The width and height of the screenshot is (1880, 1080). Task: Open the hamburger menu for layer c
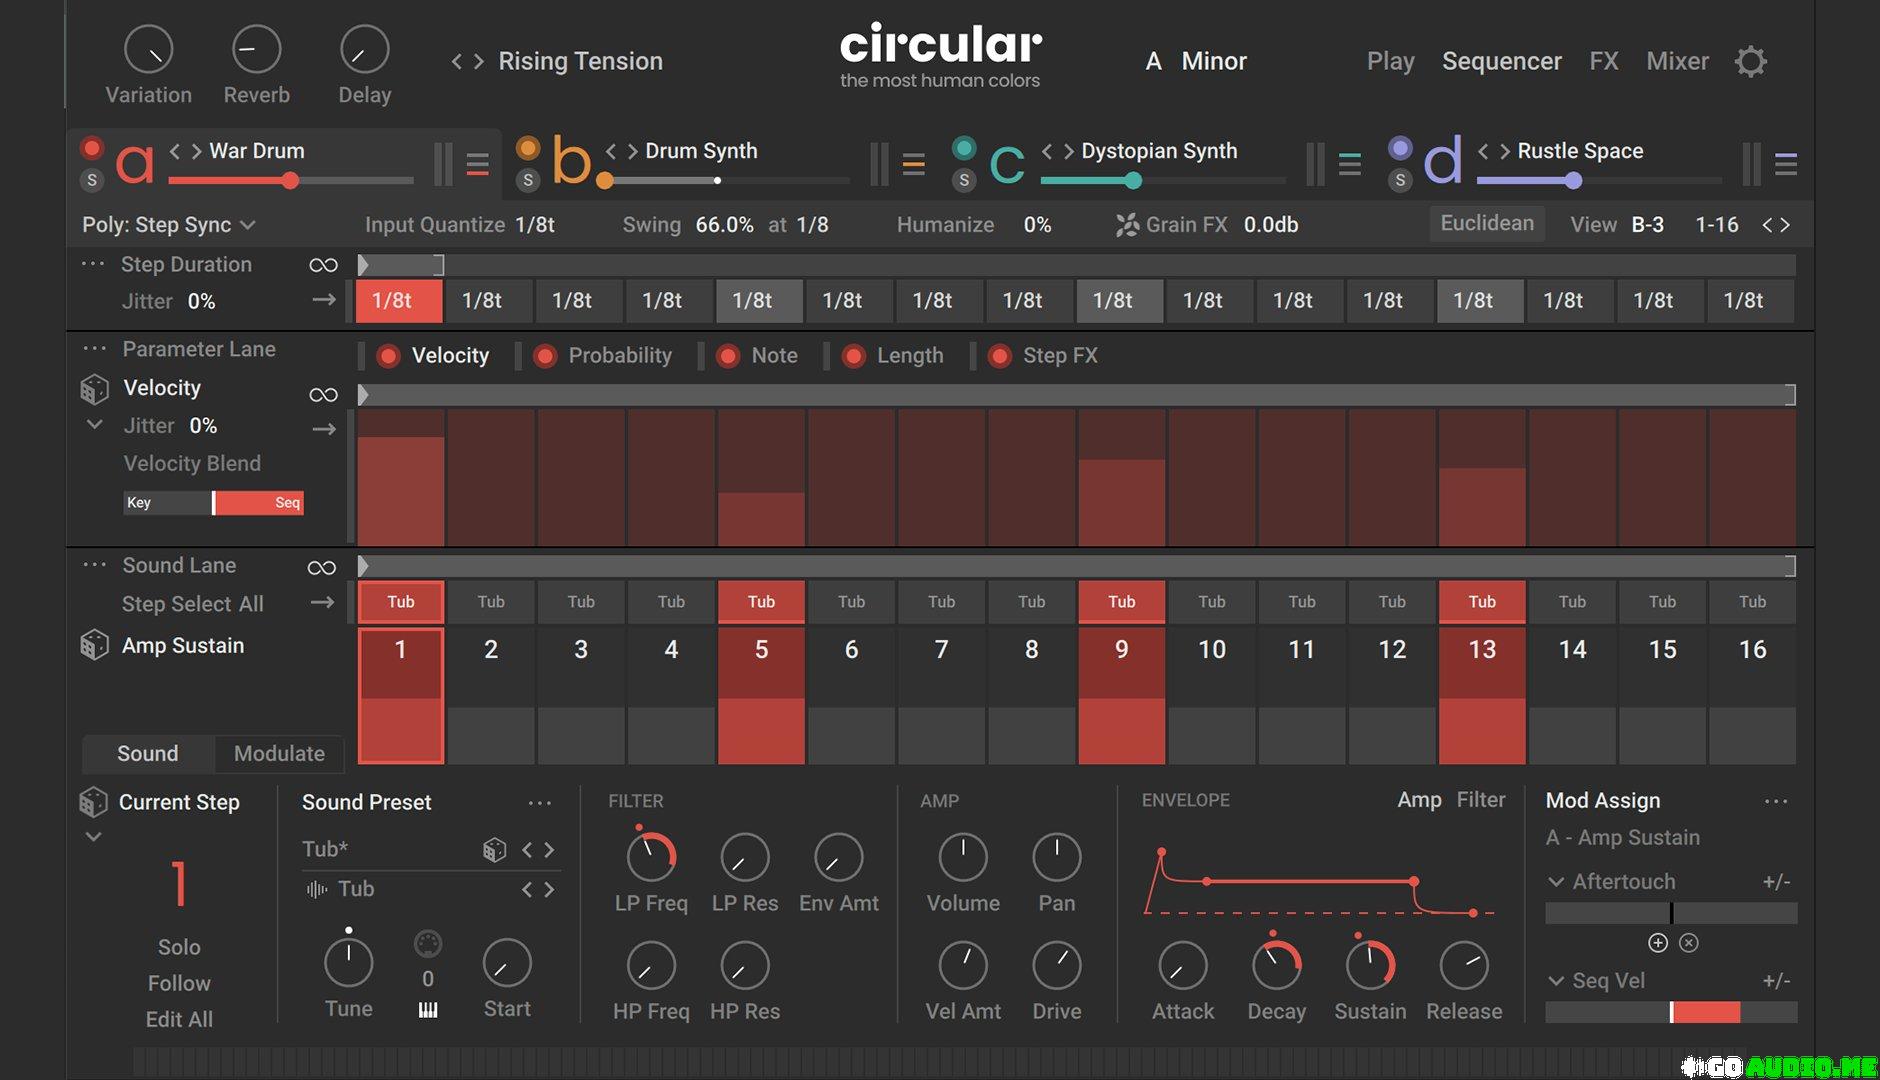point(1350,164)
